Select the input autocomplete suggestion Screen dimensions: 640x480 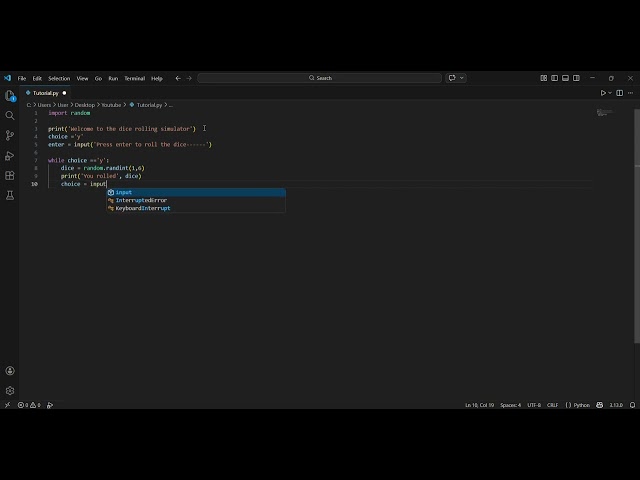coord(196,192)
